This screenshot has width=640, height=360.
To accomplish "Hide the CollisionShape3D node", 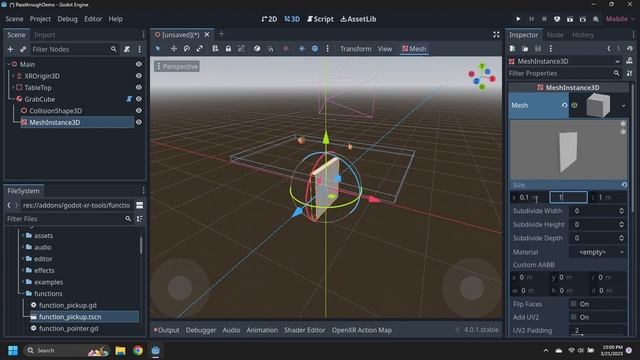I will coord(139,110).
